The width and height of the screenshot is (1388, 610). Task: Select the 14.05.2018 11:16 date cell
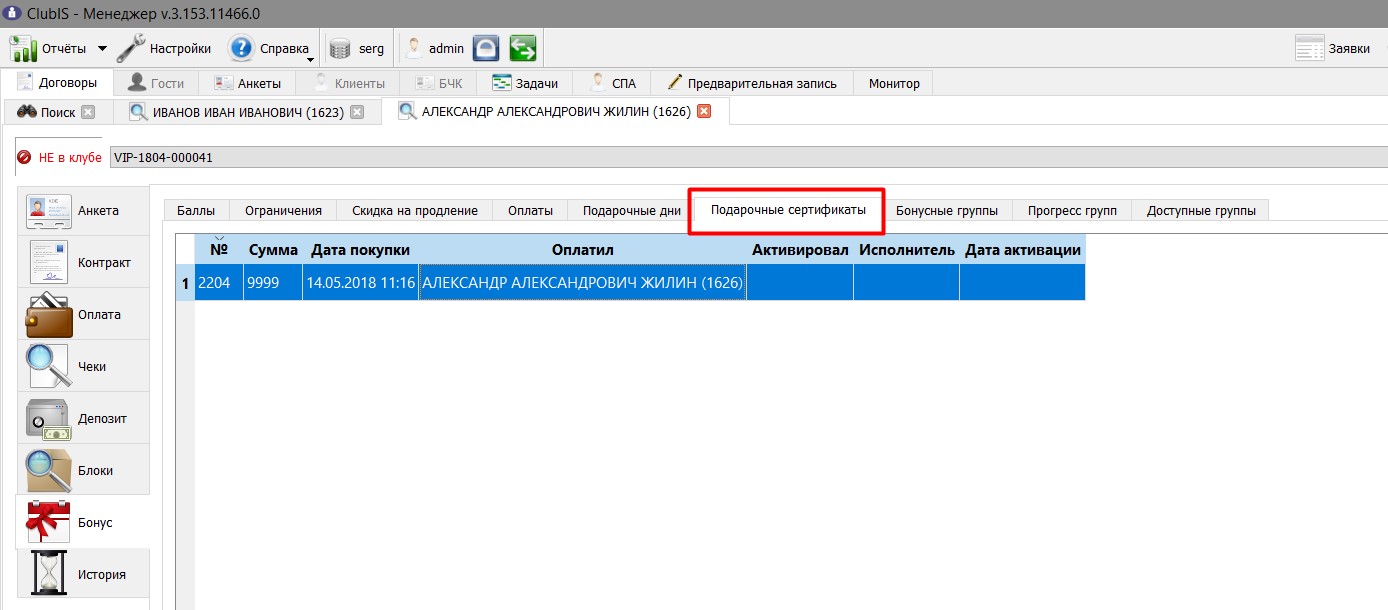[361, 283]
